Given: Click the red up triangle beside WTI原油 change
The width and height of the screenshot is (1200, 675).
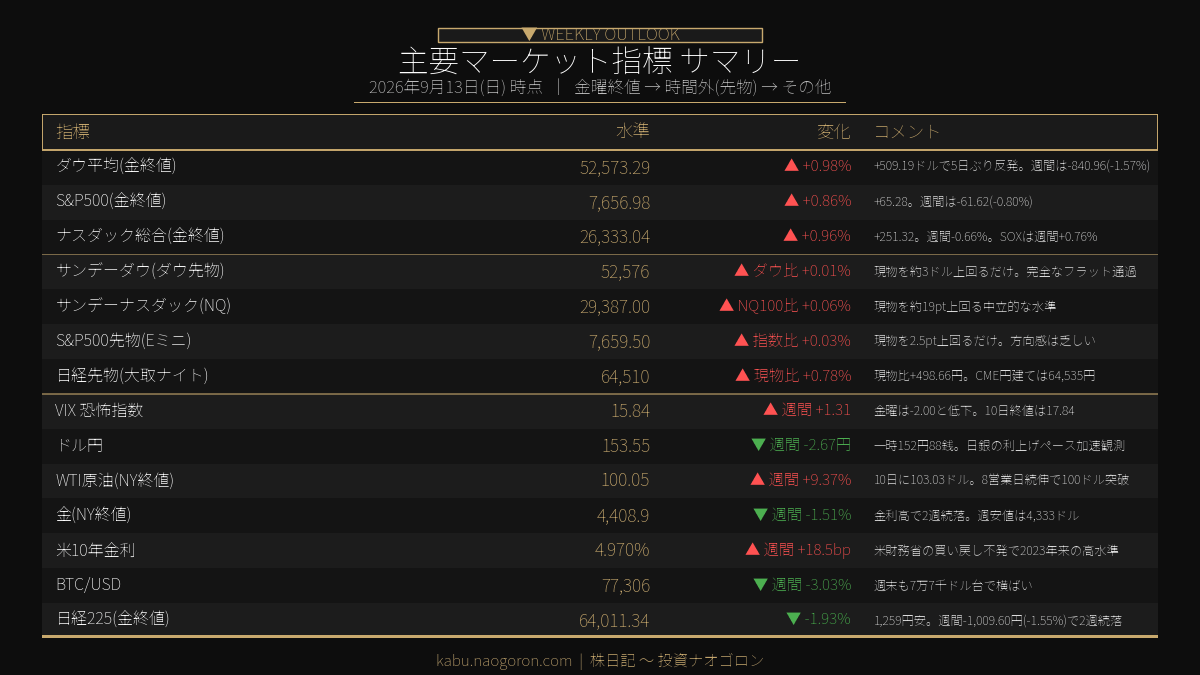Looking at the screenshot, I should (x=757, y=479).
